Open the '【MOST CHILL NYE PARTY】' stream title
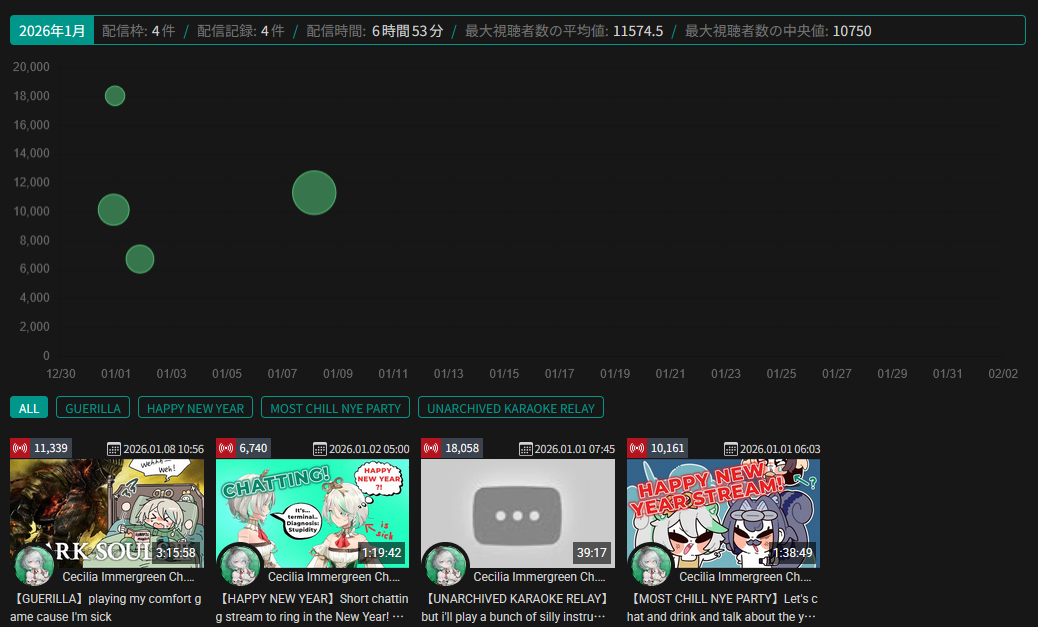This screenshot has width=1038, height=627. pyautogui.click(x=722, y=608)
